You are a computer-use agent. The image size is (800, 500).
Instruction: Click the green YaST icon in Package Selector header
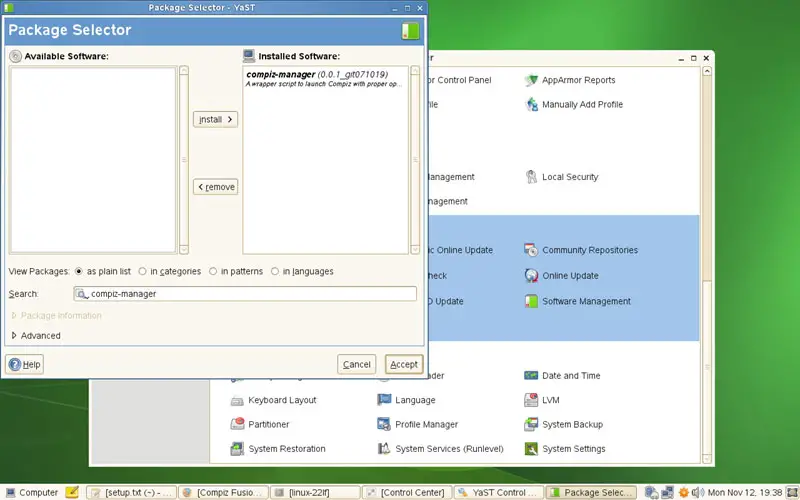pyautogui.click(x=410, y=31)
